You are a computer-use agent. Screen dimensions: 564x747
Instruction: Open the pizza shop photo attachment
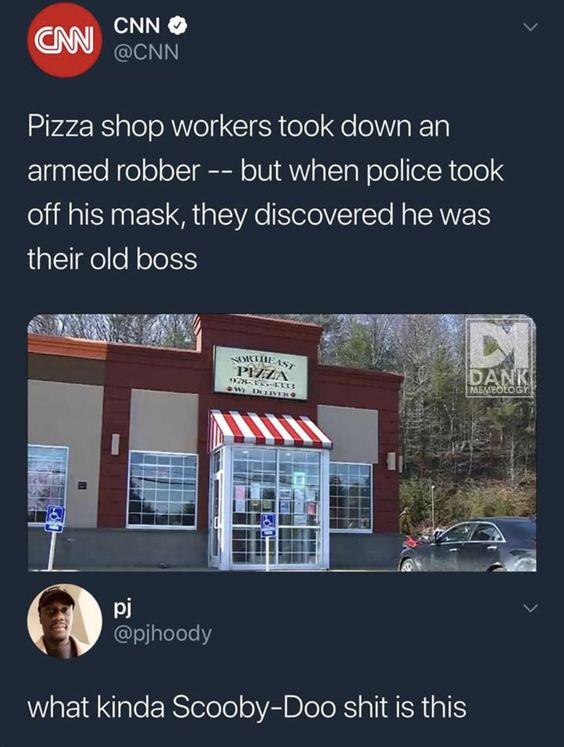[x=282, y=443]
